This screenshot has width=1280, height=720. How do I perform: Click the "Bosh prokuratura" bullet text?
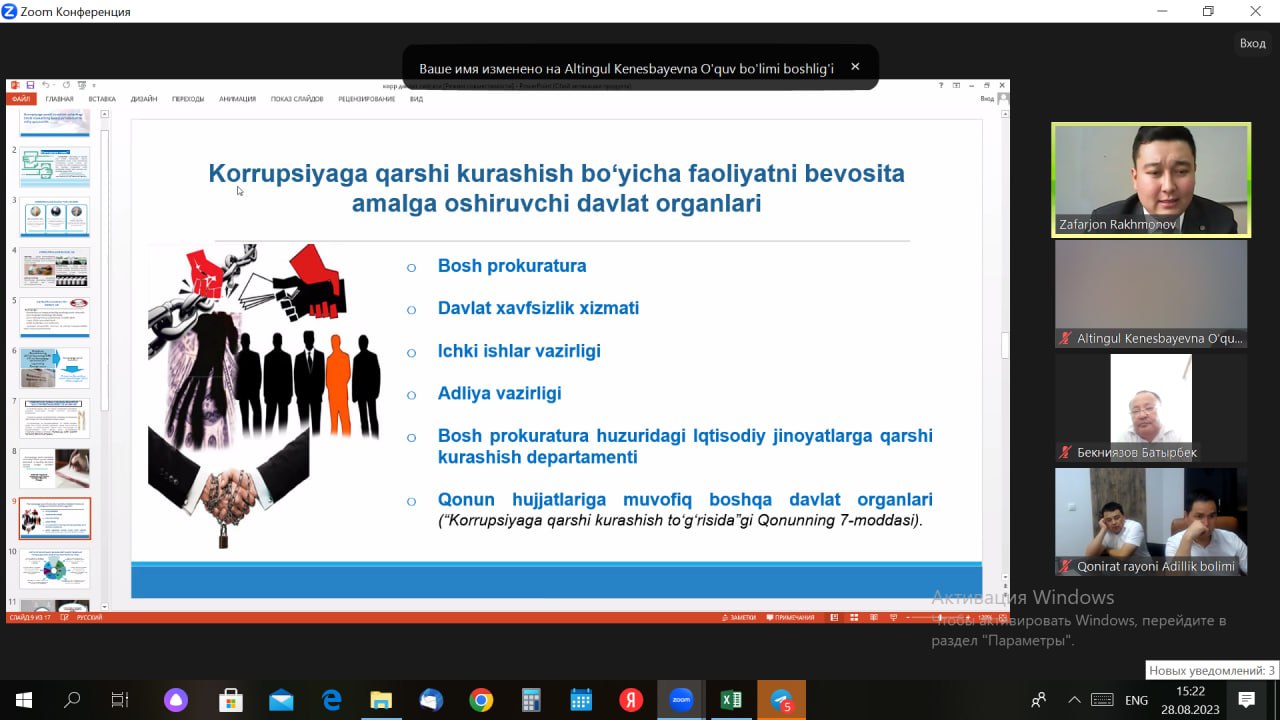coord(512,266)
